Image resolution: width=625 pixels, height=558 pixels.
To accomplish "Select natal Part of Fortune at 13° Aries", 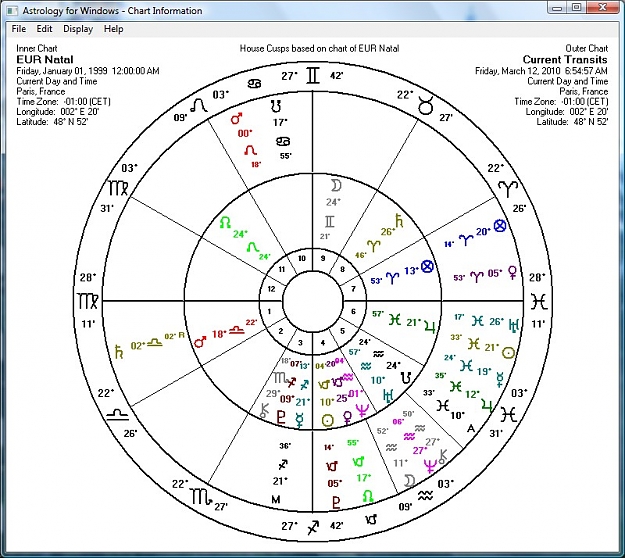I will (427, 266).
